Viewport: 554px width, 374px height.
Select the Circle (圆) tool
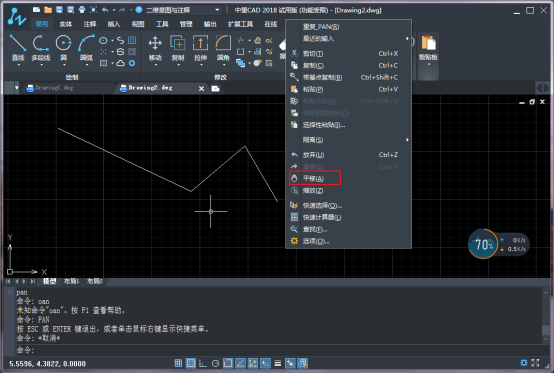point(64,48)
